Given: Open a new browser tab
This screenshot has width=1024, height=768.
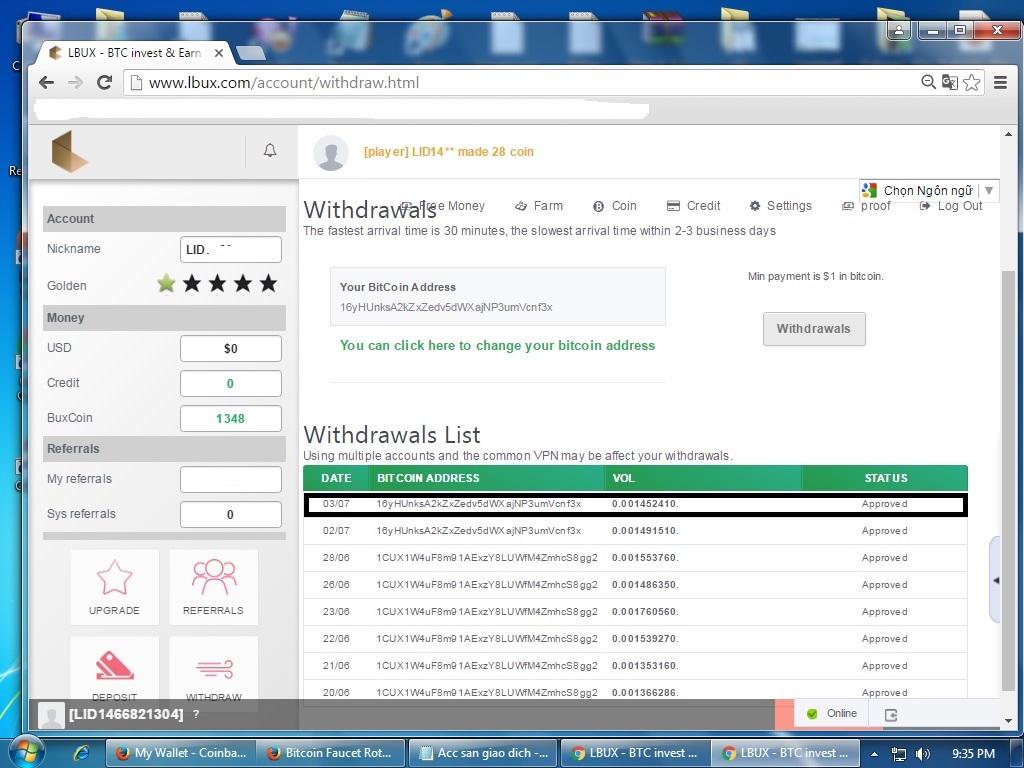Looking at the screenshot, I should point(251,53).
